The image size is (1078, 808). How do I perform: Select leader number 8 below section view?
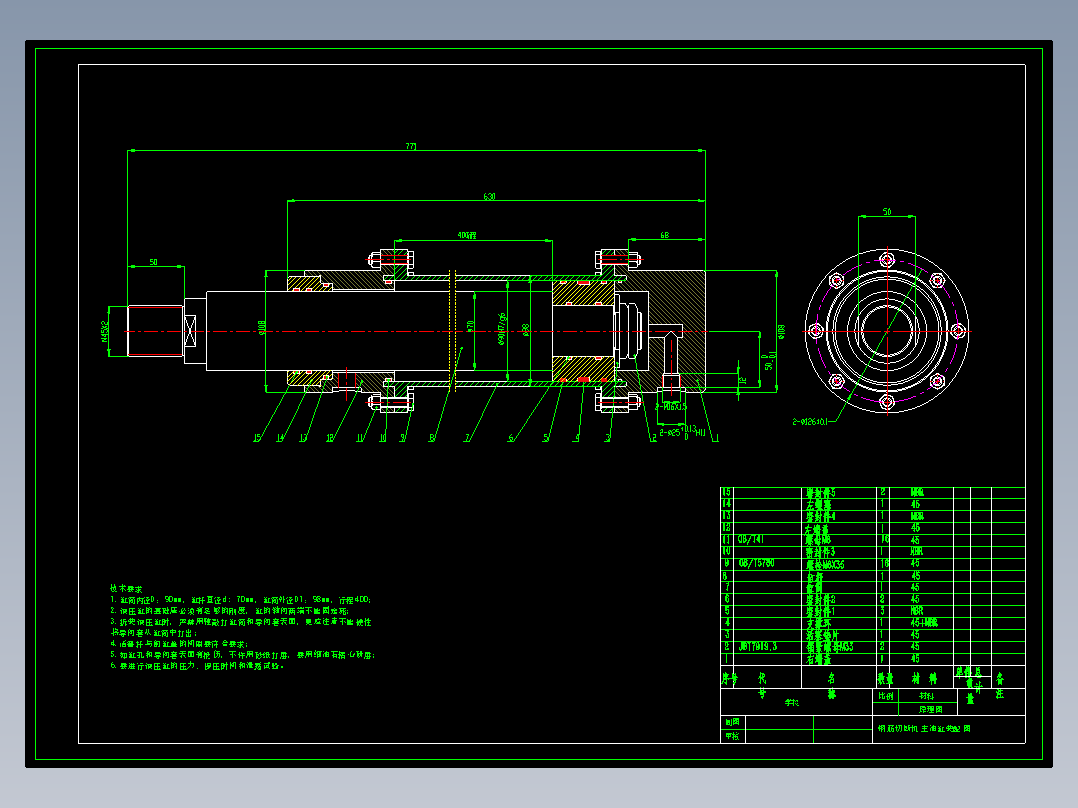pyautogui.click(x=432, y=438)
